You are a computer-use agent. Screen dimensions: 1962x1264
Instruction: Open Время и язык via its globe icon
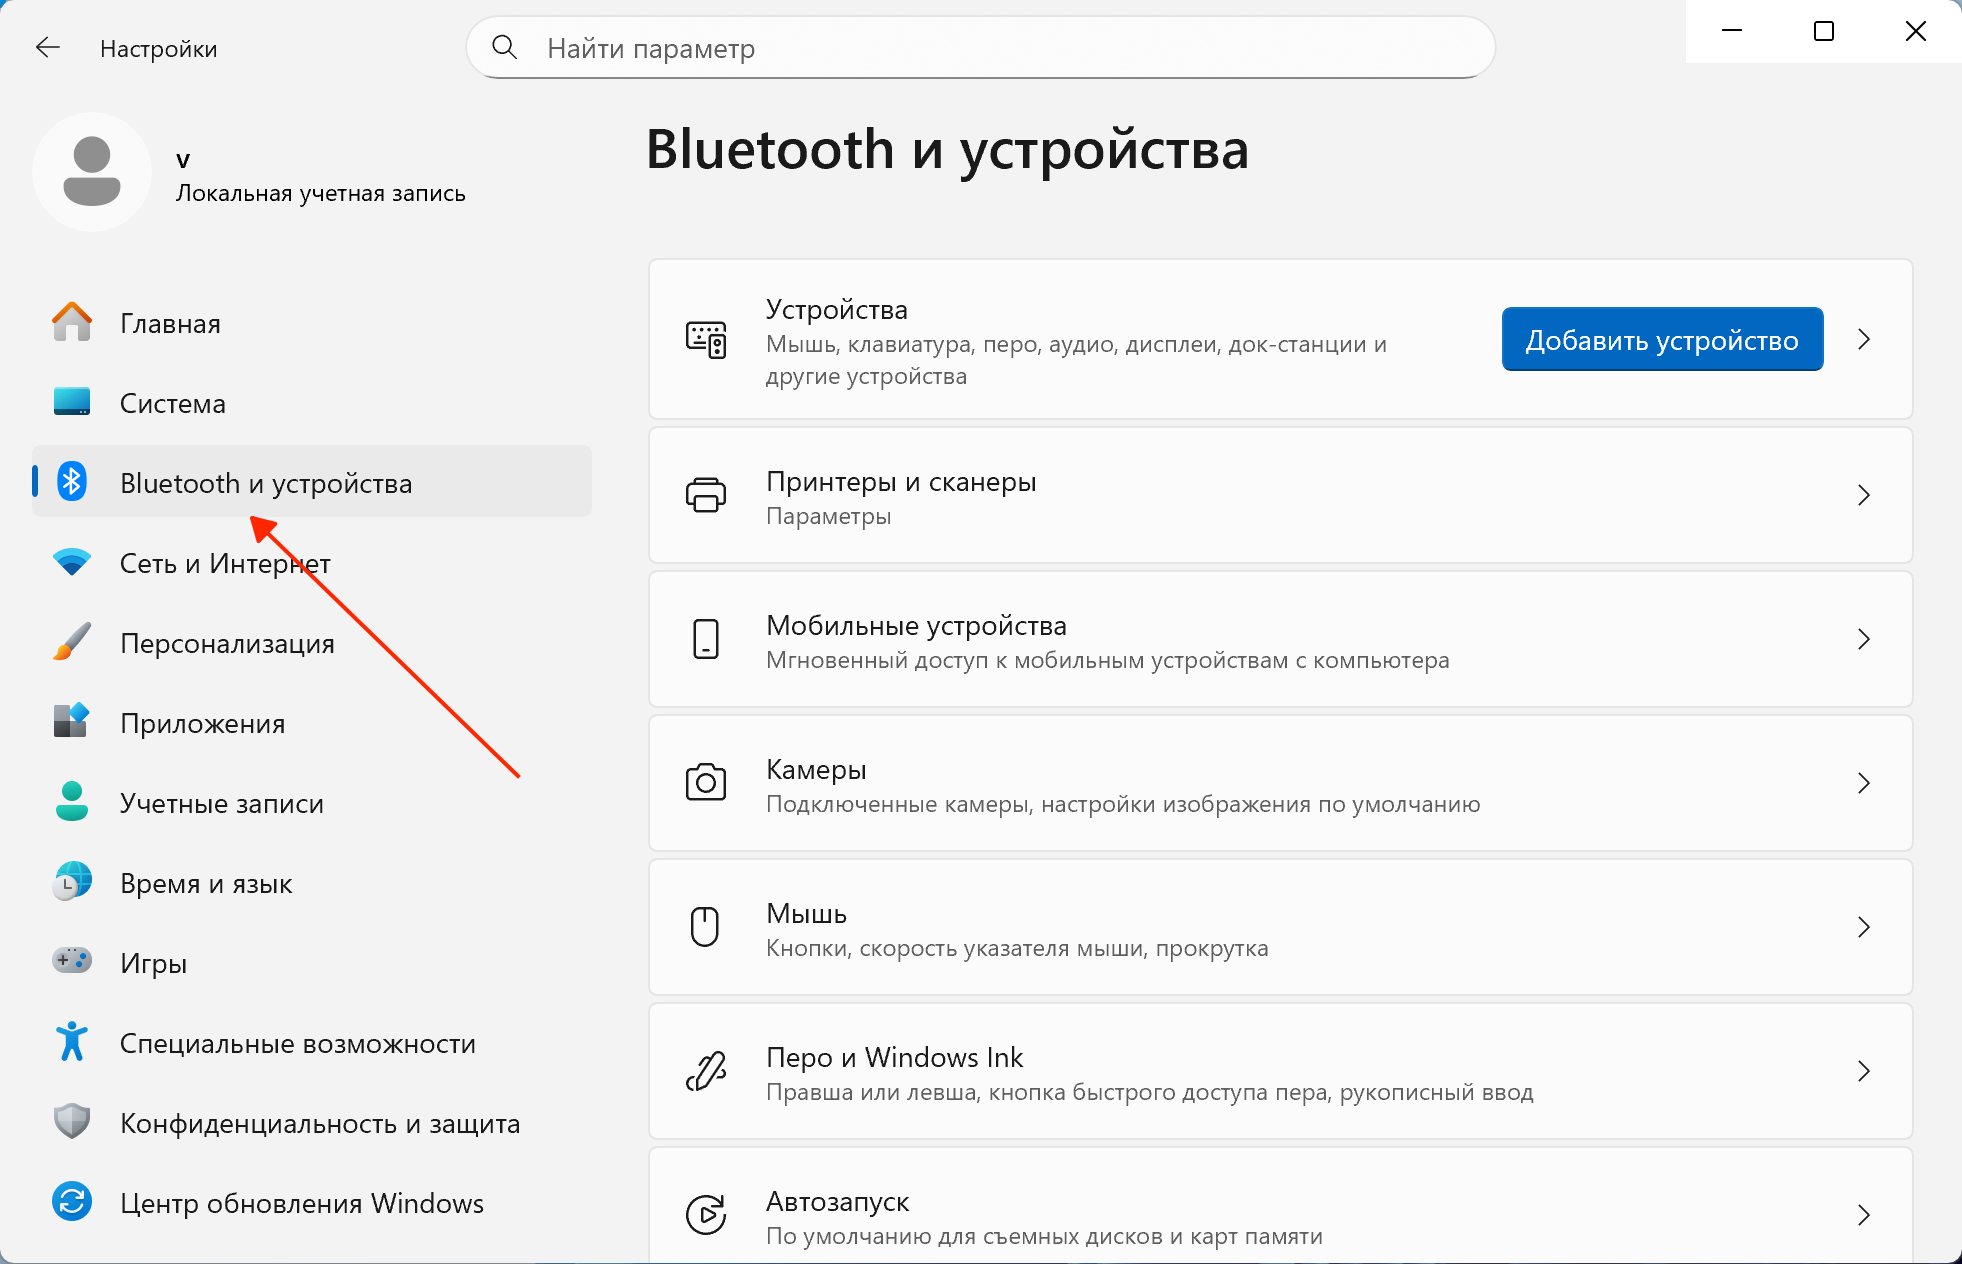pos(72,882)
